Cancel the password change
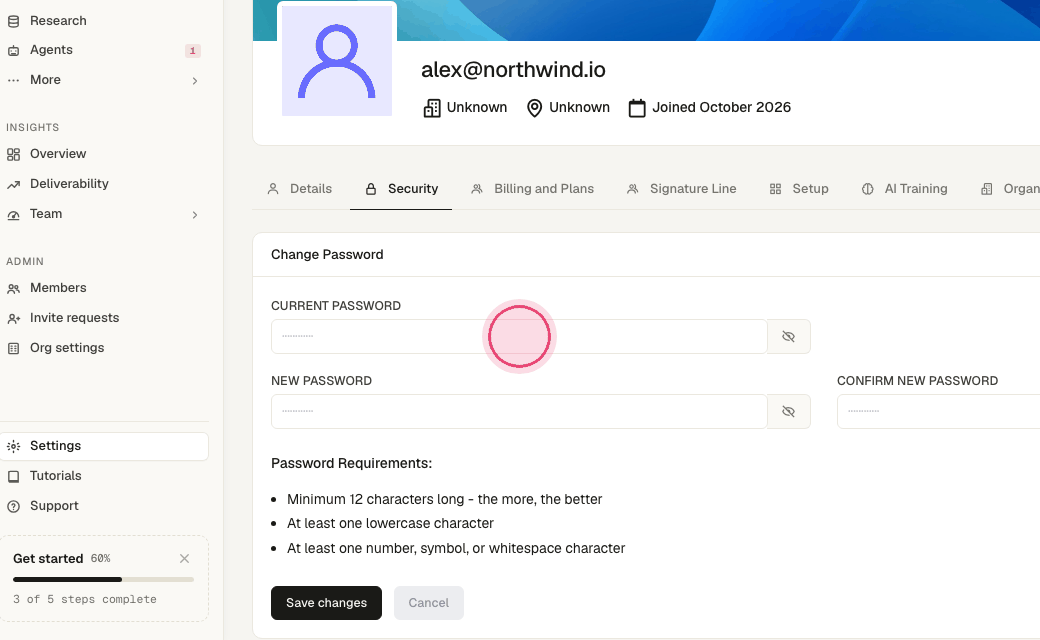 (428, 603)
